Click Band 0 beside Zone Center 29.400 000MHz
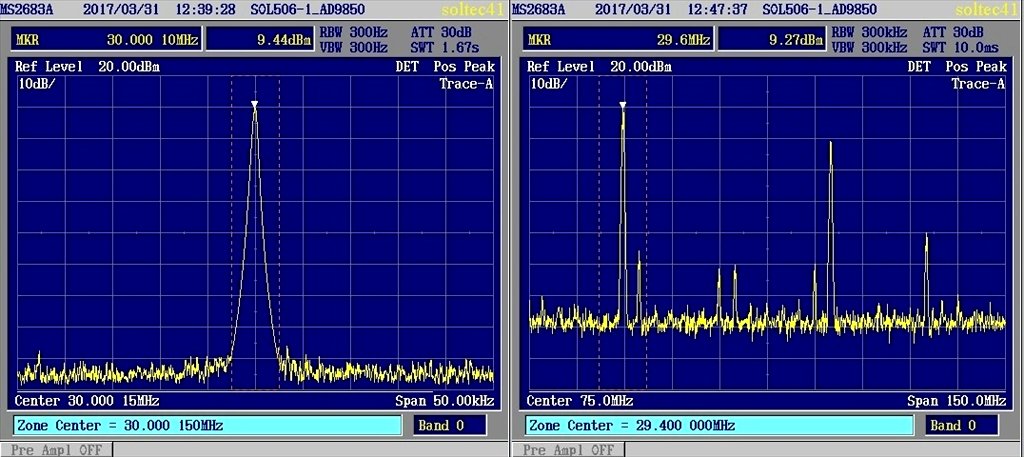This screenshot has height=457, width=1024. click(961, 426)
